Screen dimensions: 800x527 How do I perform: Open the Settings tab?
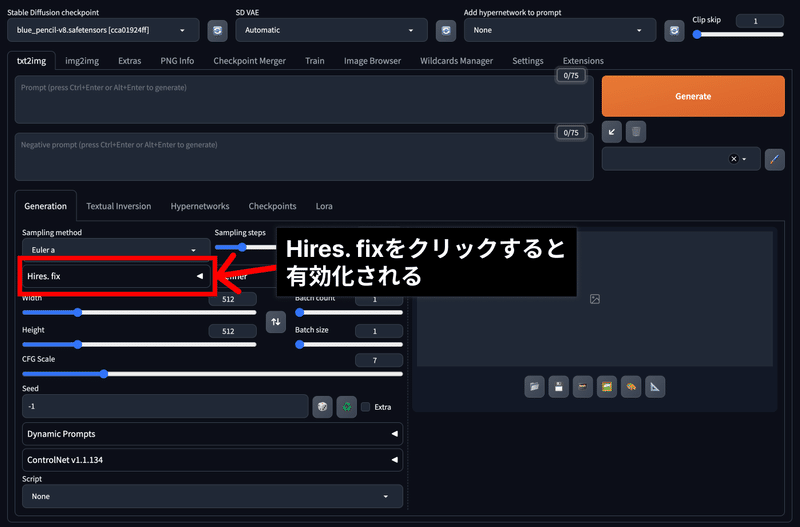528,61
